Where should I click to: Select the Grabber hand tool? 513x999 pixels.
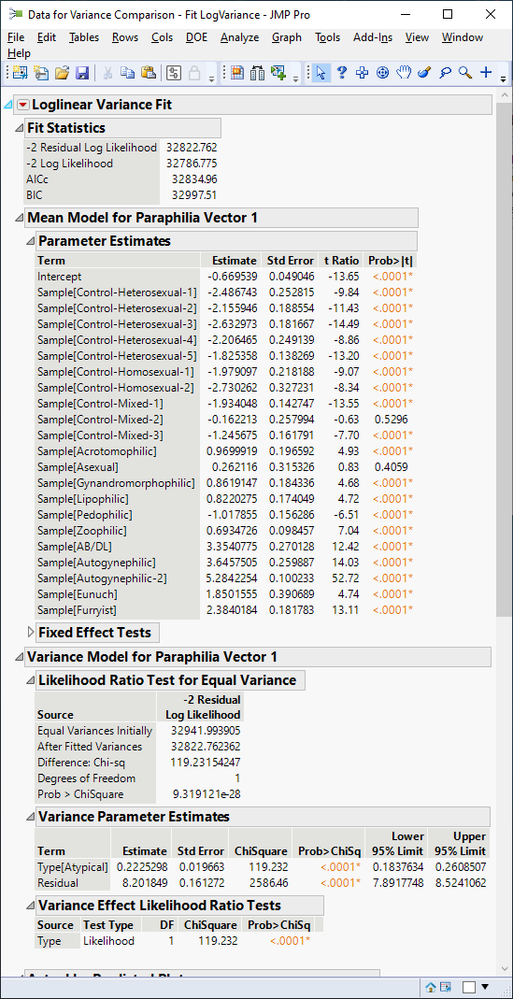pos(403,73)
